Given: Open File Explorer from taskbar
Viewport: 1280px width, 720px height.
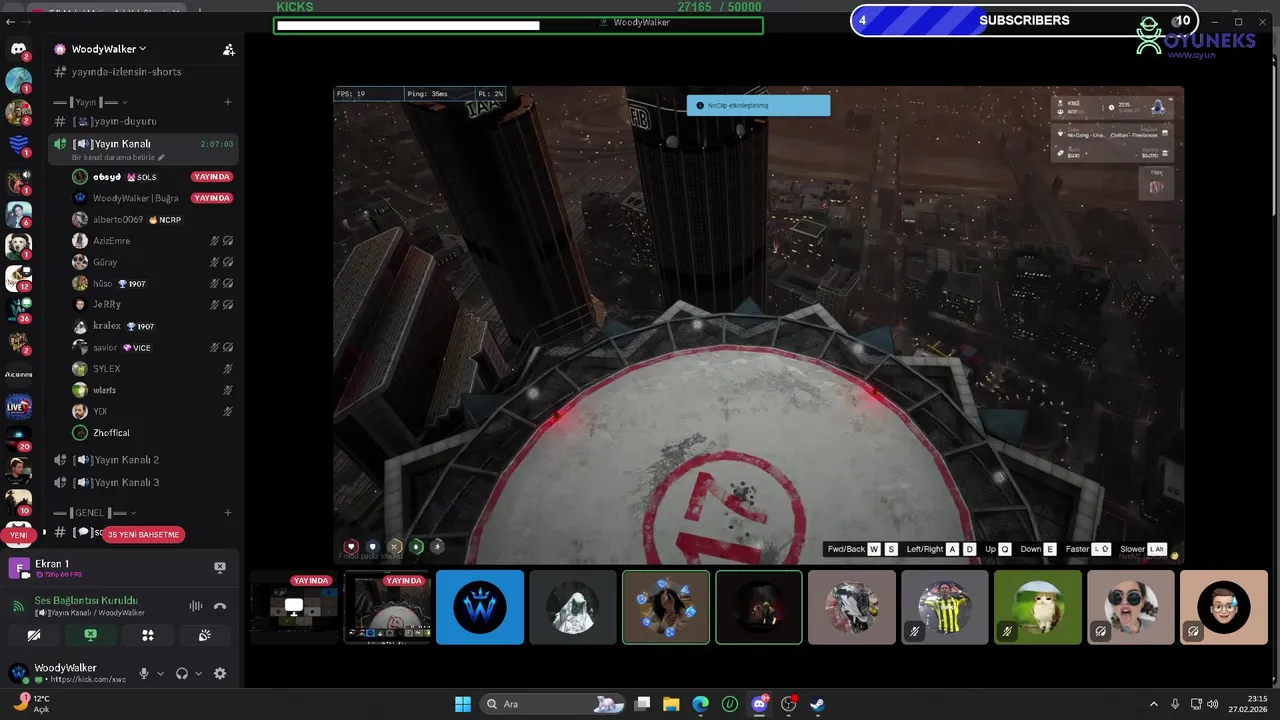Looking at the screenshot, I should pos(672,704).
